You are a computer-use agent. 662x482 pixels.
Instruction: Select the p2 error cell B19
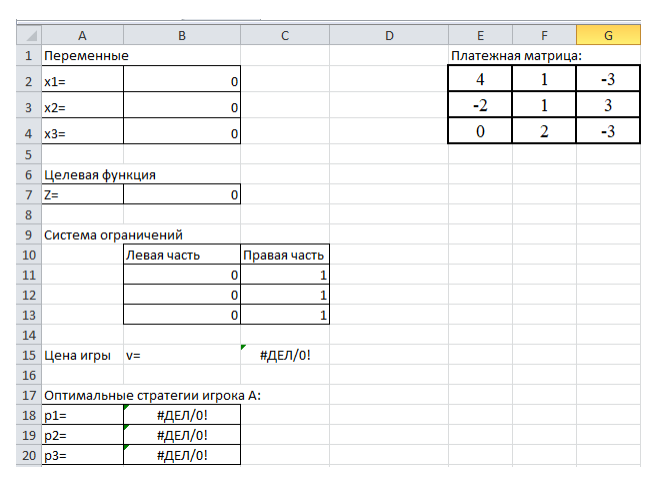[x=182, y=435]
